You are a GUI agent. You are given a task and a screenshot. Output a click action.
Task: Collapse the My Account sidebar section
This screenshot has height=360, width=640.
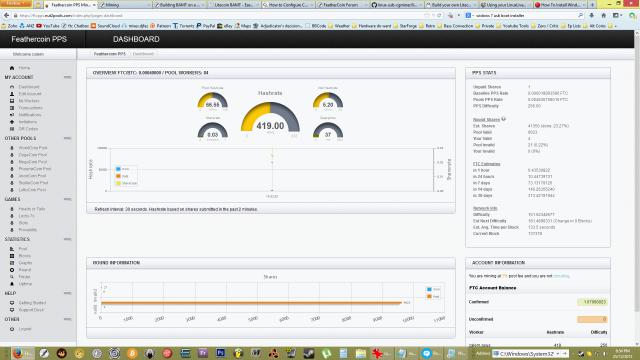[x=67, y=77]
